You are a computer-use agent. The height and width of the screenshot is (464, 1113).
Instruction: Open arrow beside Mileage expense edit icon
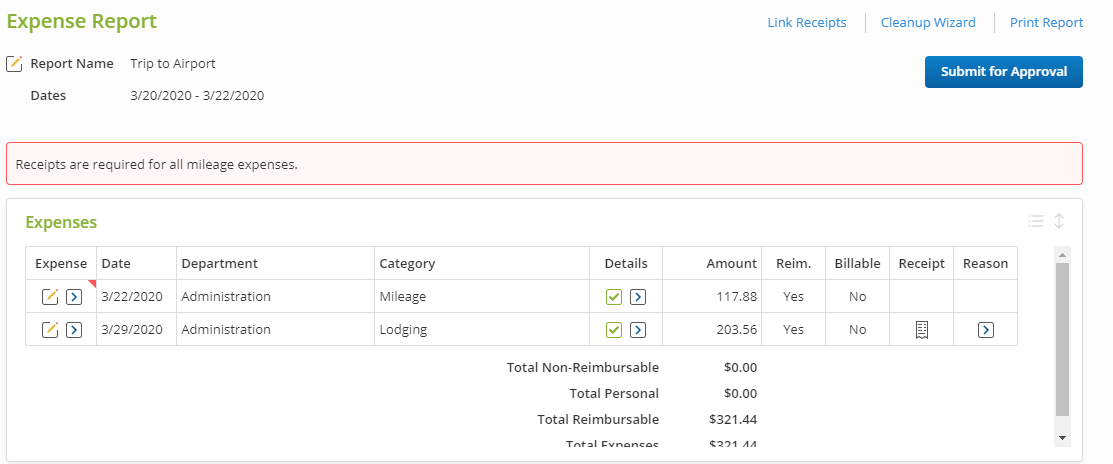click(x=74, y=297)
